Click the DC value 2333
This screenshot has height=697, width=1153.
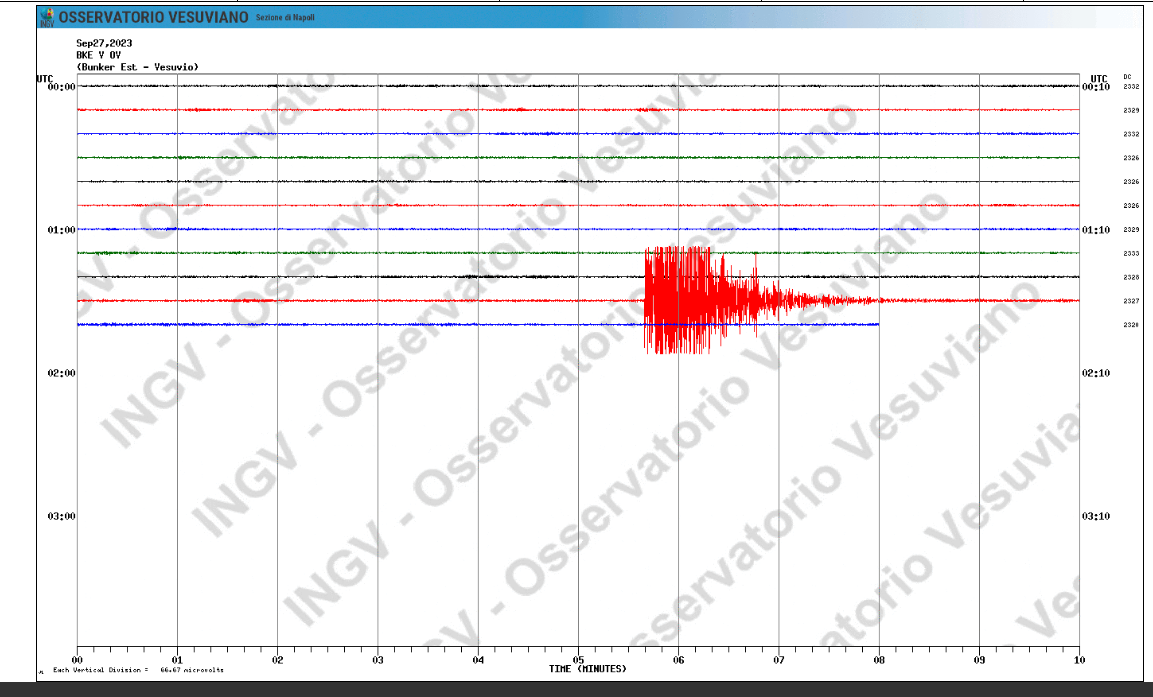(x=1131, y=254)
